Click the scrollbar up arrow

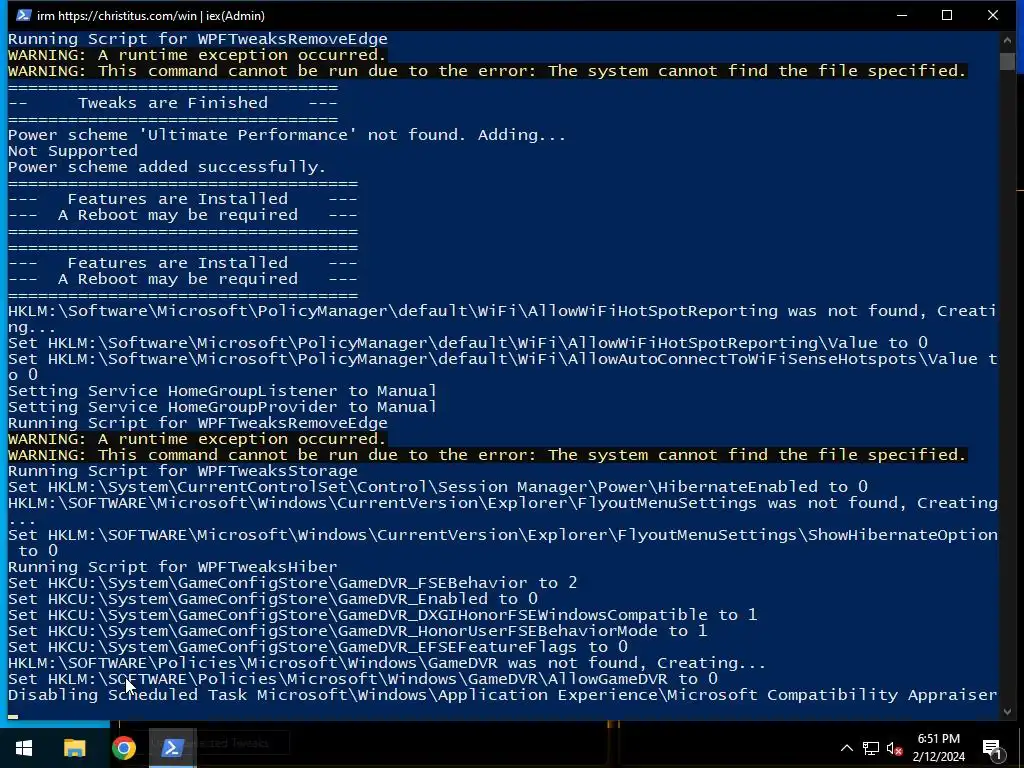pyautogui.click(x=1007, y=39)
